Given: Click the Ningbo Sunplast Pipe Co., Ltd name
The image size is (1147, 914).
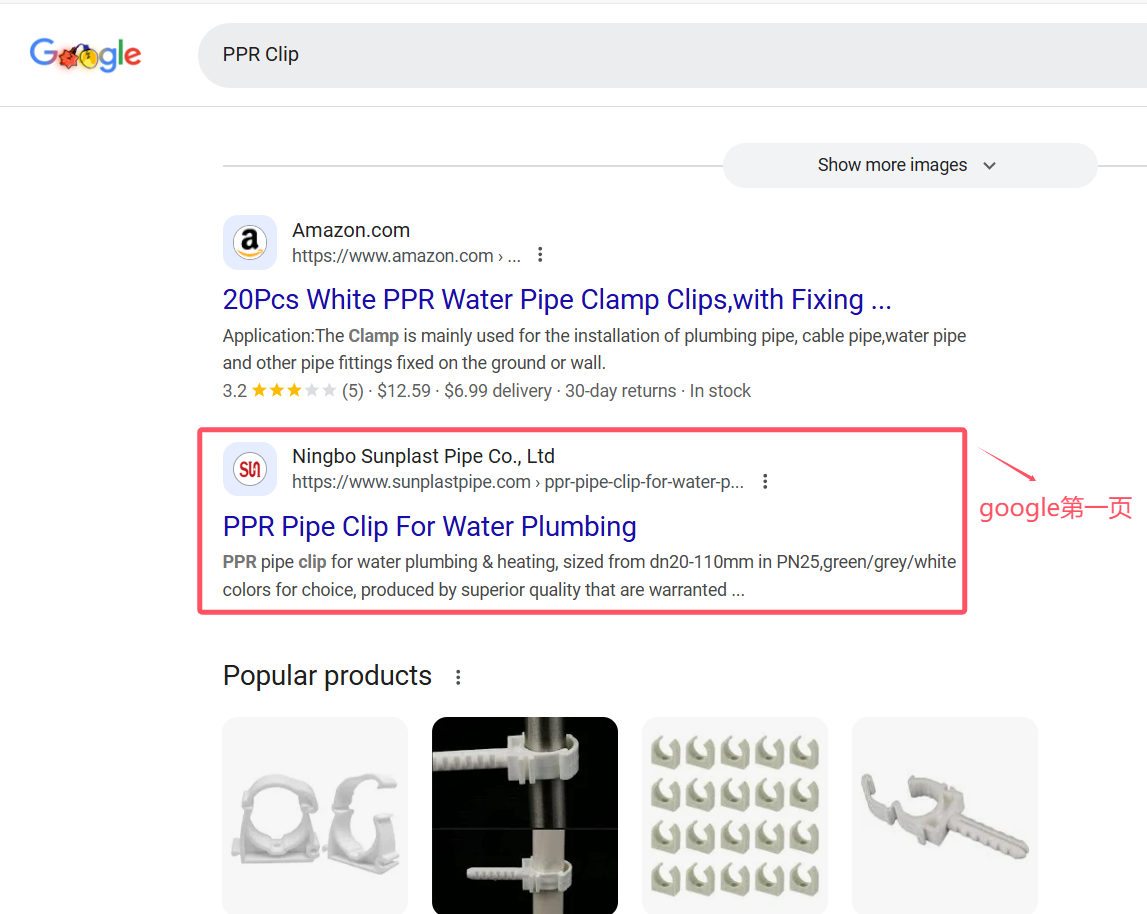Looking at the screenshot, I should pos(424,457).
